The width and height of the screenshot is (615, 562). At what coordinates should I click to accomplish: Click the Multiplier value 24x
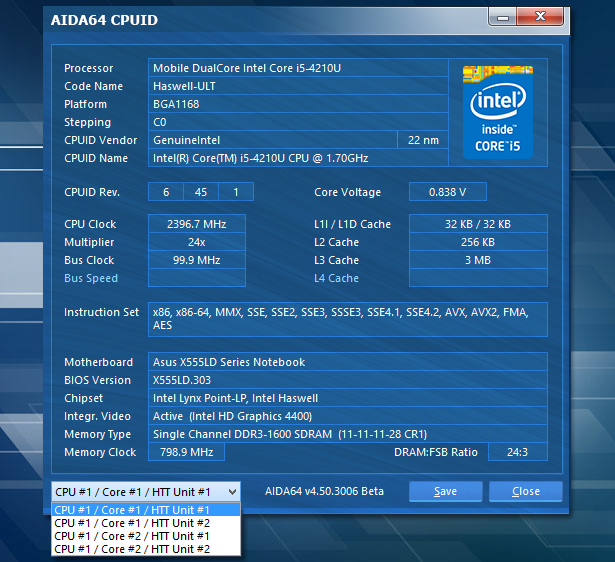(197, 242)
